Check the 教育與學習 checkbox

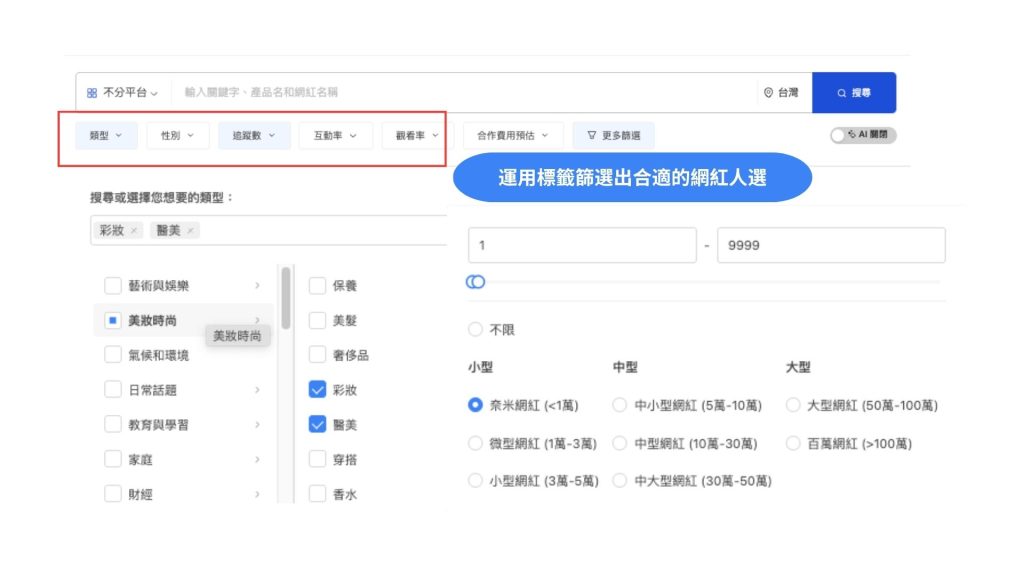[113, 424]
